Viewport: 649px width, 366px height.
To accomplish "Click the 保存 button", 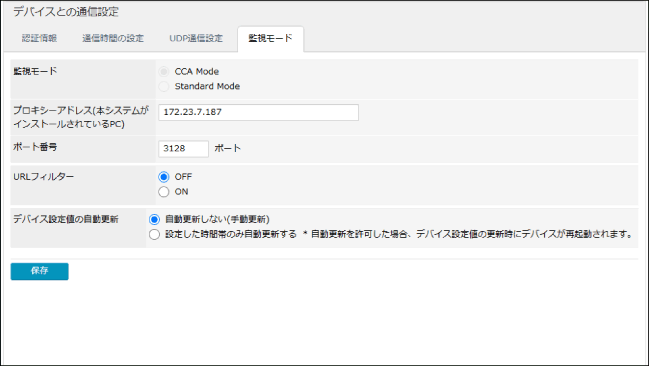I will coord(40,271).
